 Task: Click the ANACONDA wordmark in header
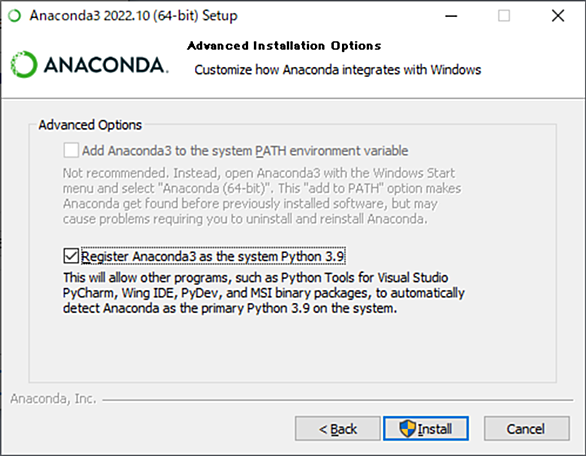[106, 65]
